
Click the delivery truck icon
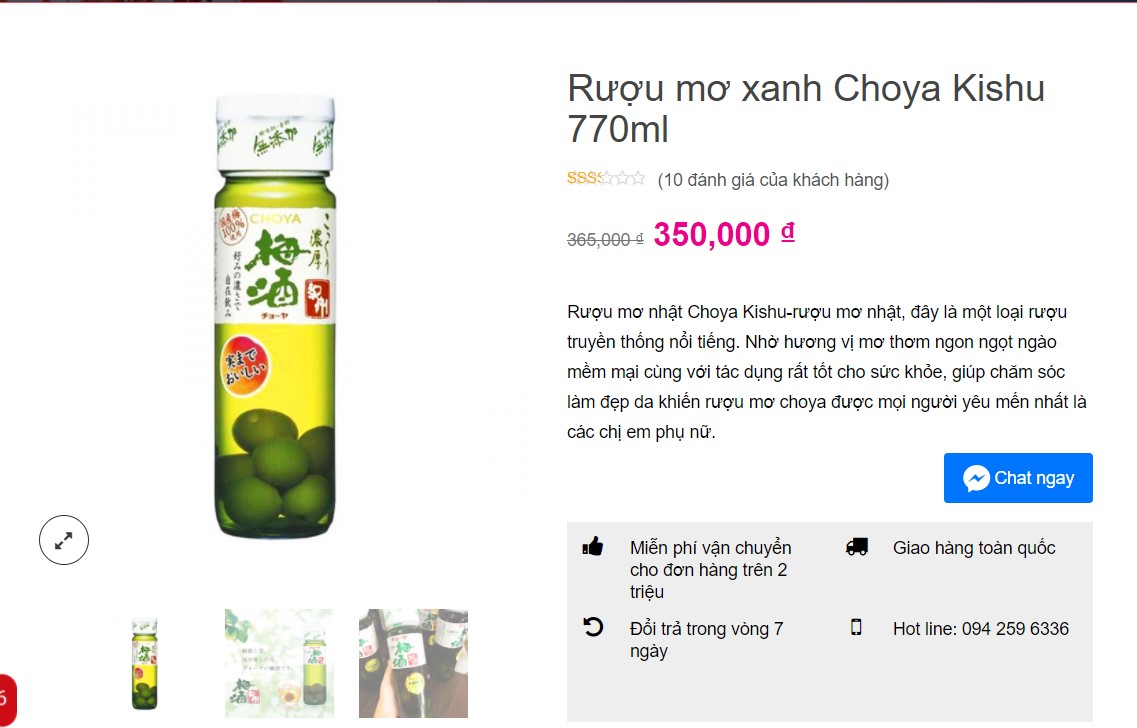click(856, 547)
